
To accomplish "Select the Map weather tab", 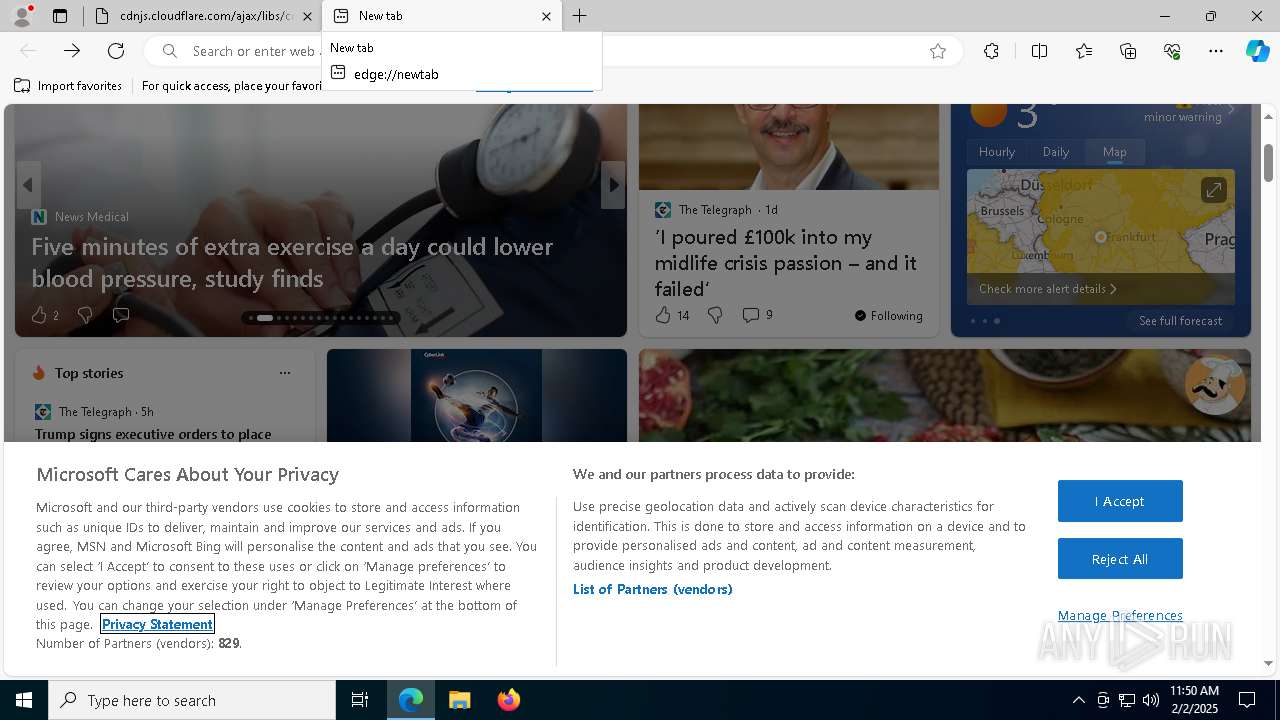I will 1115,152.
